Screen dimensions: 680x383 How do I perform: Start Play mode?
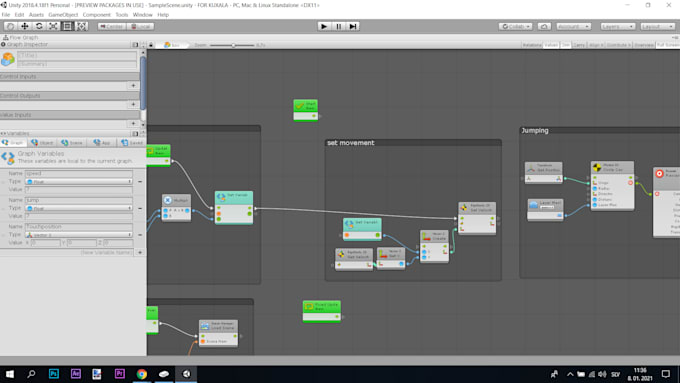(324, 26)
